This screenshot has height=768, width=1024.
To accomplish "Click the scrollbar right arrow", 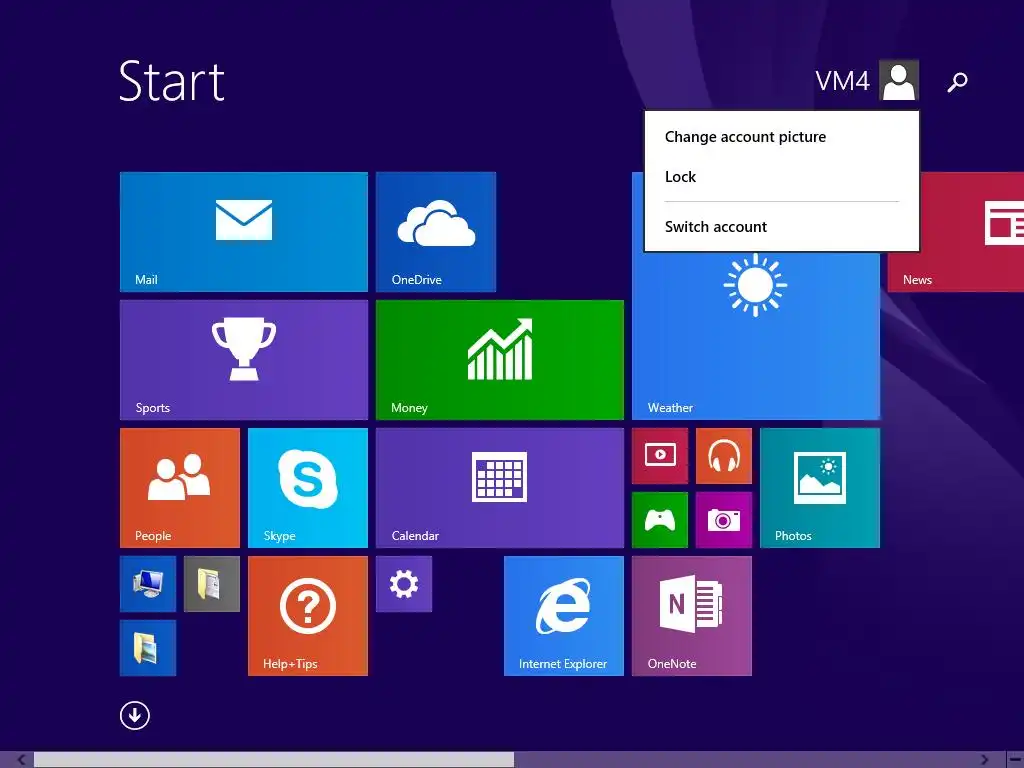I will [984, 760].
